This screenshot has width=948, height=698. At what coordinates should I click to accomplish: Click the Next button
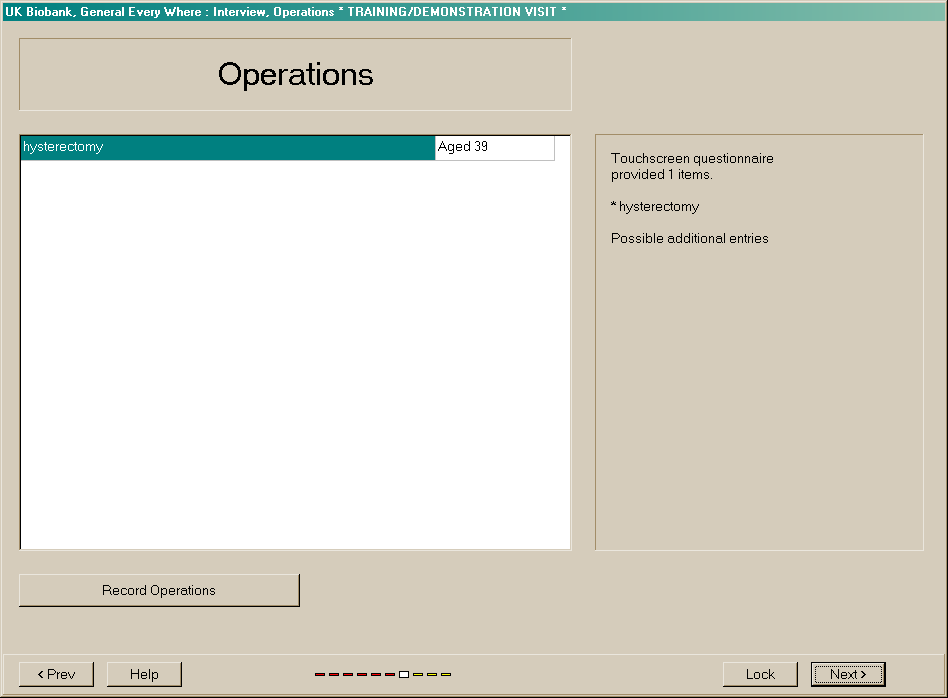tap(848, 674)
